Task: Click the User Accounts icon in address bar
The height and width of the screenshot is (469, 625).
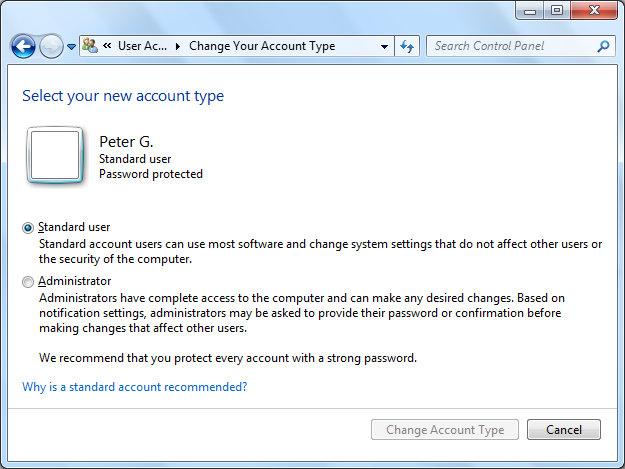Action: [90, 46]
